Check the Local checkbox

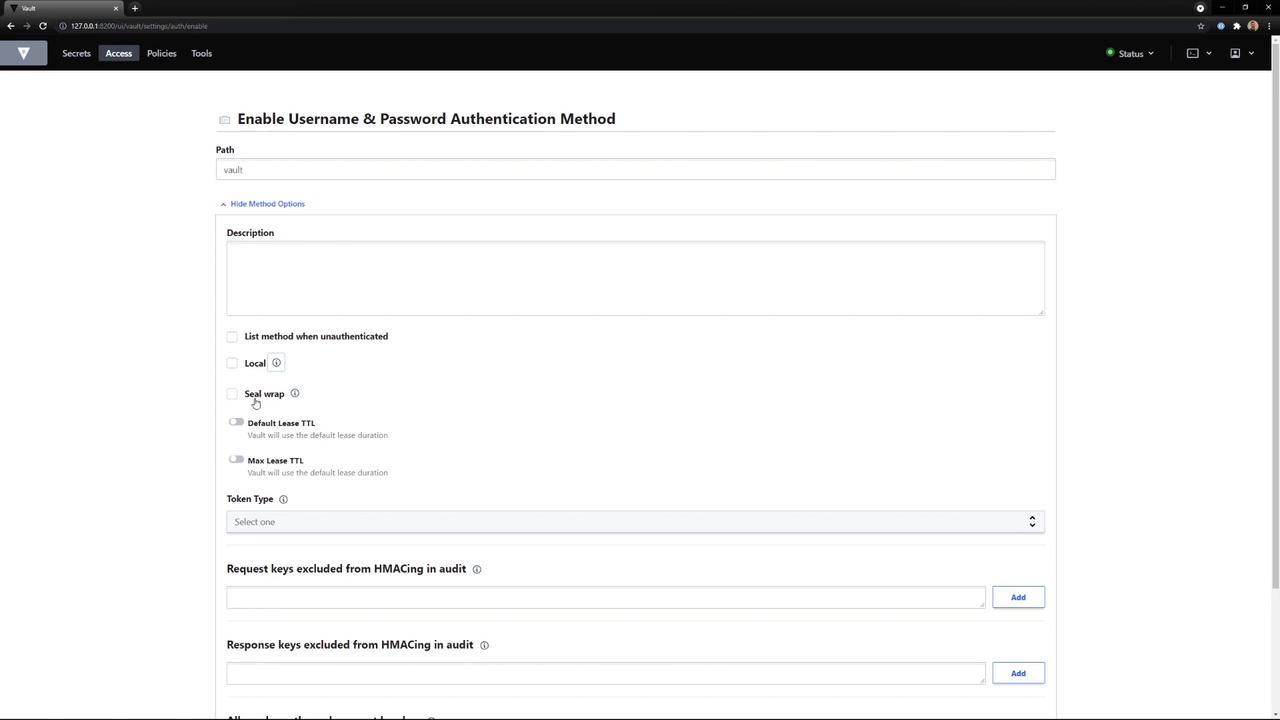tap(233, 363)
